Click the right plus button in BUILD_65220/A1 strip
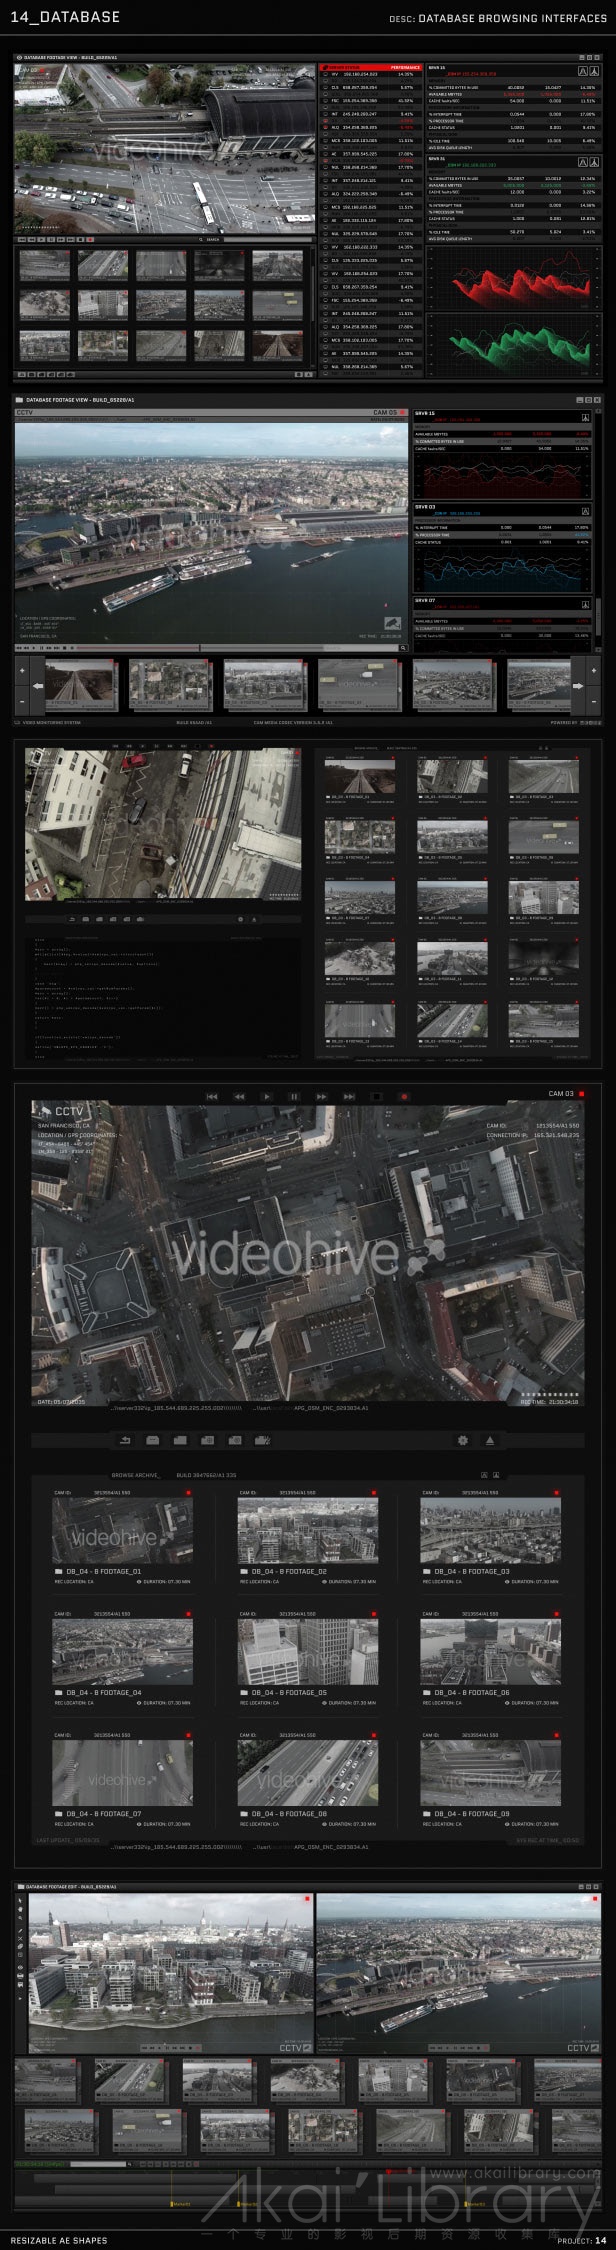616x2250 pixels. tap(595, 669)
